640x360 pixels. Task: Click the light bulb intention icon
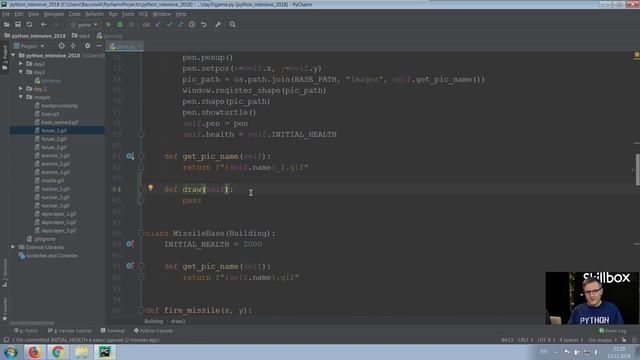point(151,188)
